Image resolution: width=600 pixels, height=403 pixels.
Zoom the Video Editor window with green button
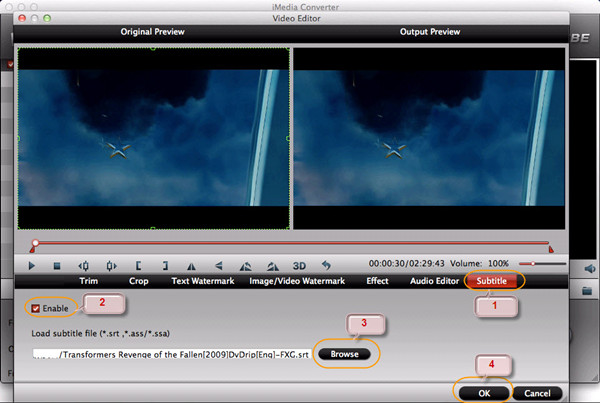point(47,18)
